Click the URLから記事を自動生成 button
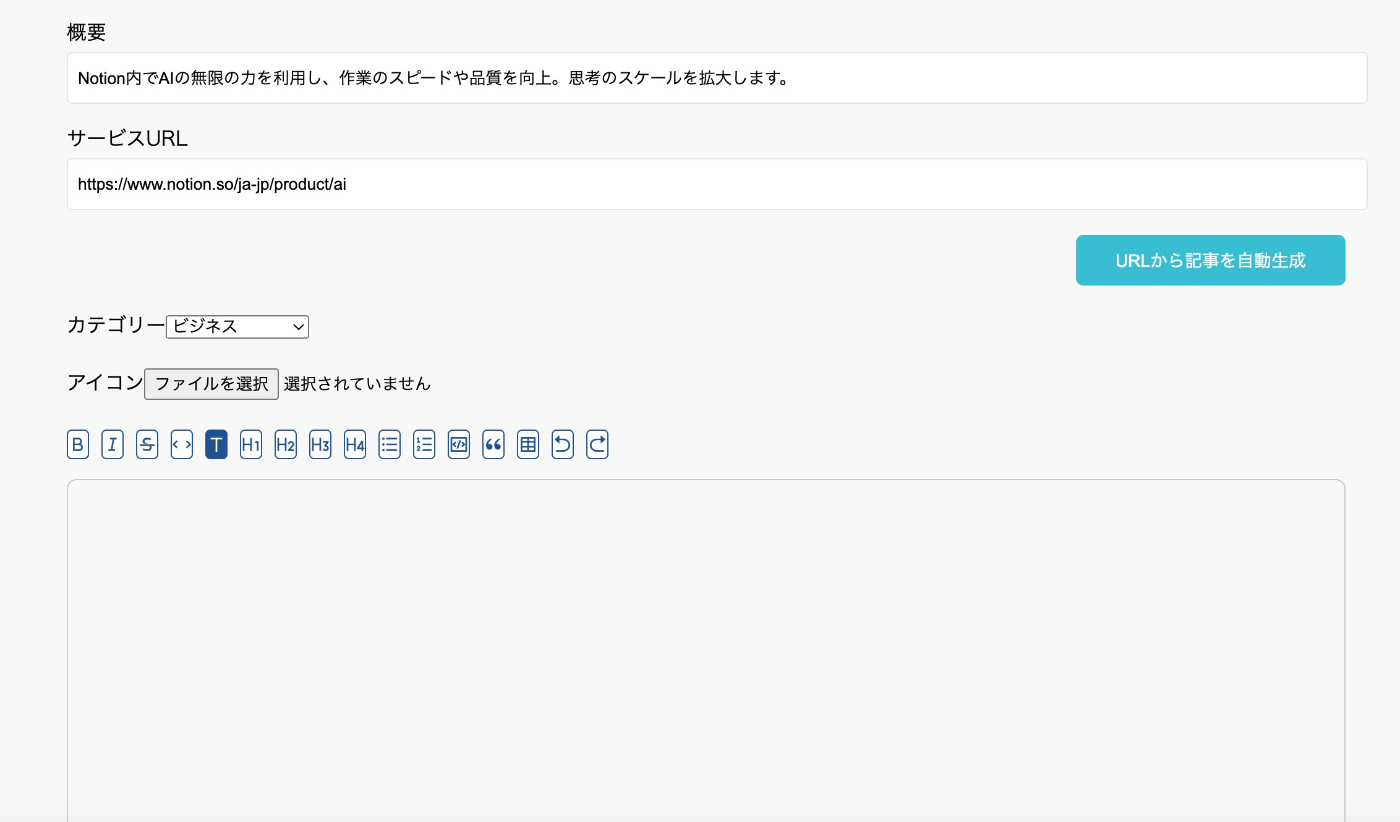Screen dimensions: 1400x822 coord(1210,260)
